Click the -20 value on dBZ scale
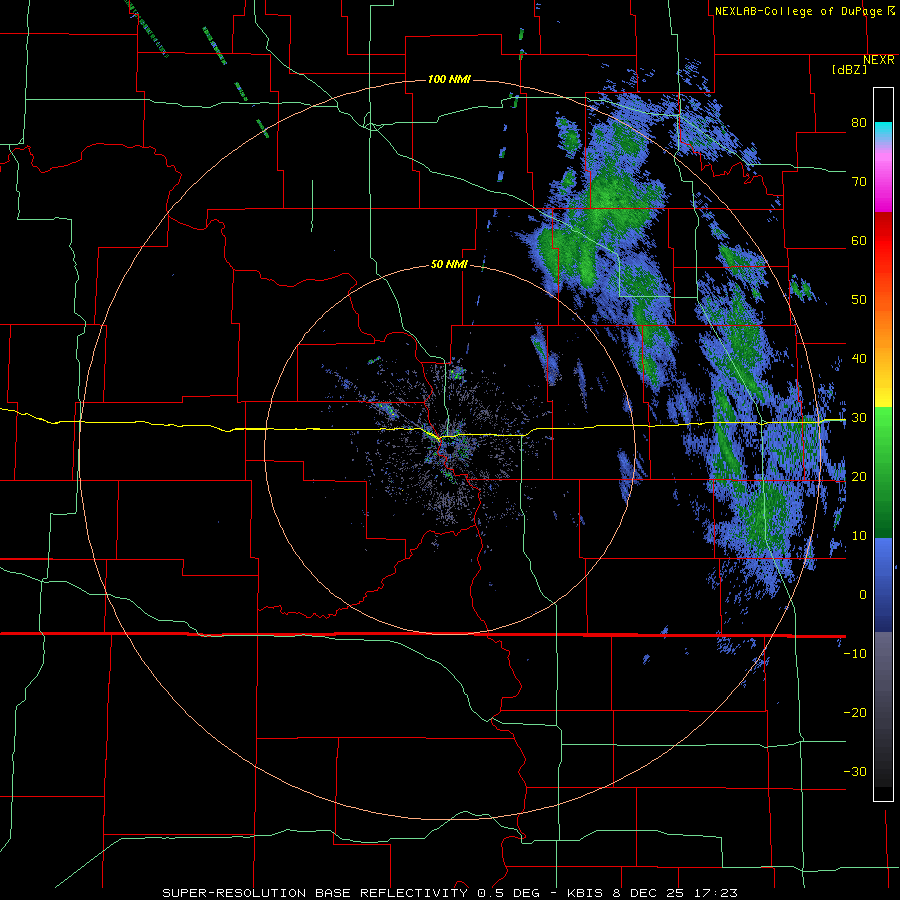Screen dimensions: 900x900 click(855, 712)
